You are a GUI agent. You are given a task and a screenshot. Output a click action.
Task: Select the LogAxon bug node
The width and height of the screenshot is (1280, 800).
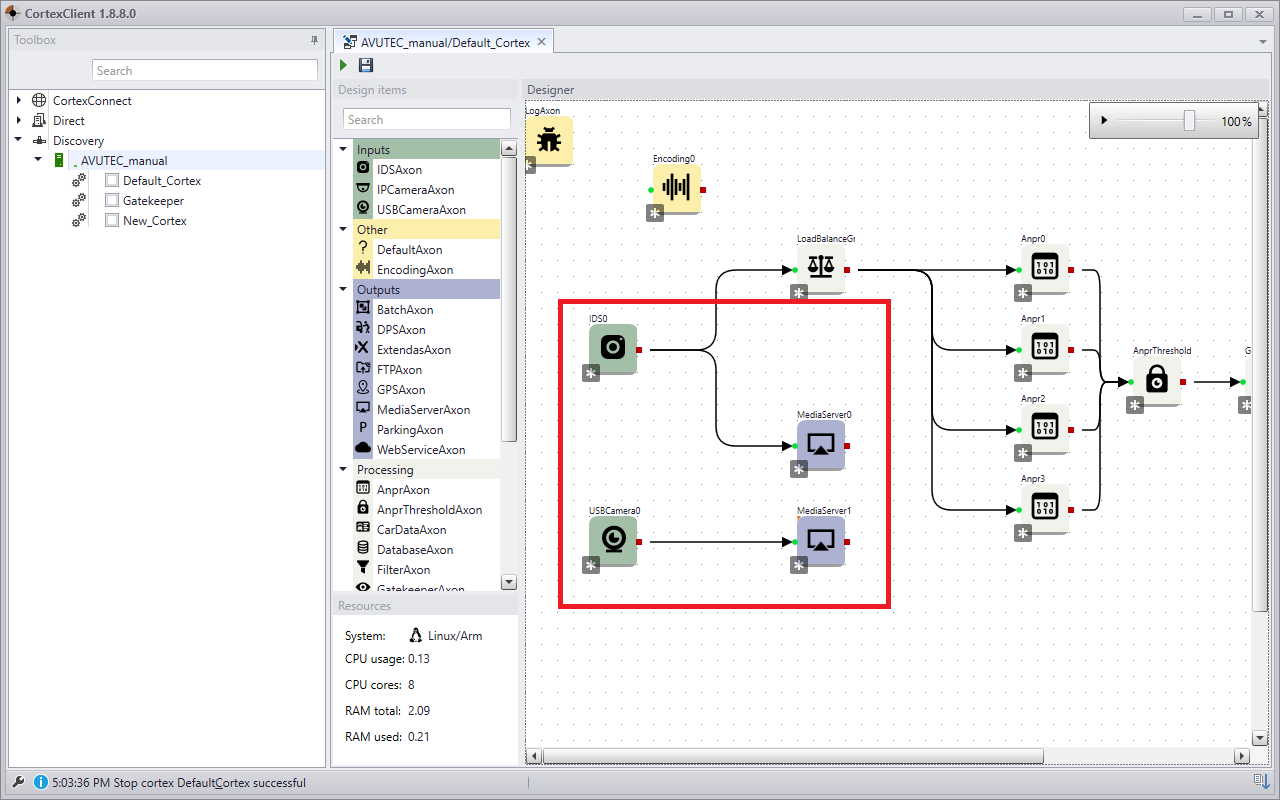pyautogui.click(x=548, y=141)
